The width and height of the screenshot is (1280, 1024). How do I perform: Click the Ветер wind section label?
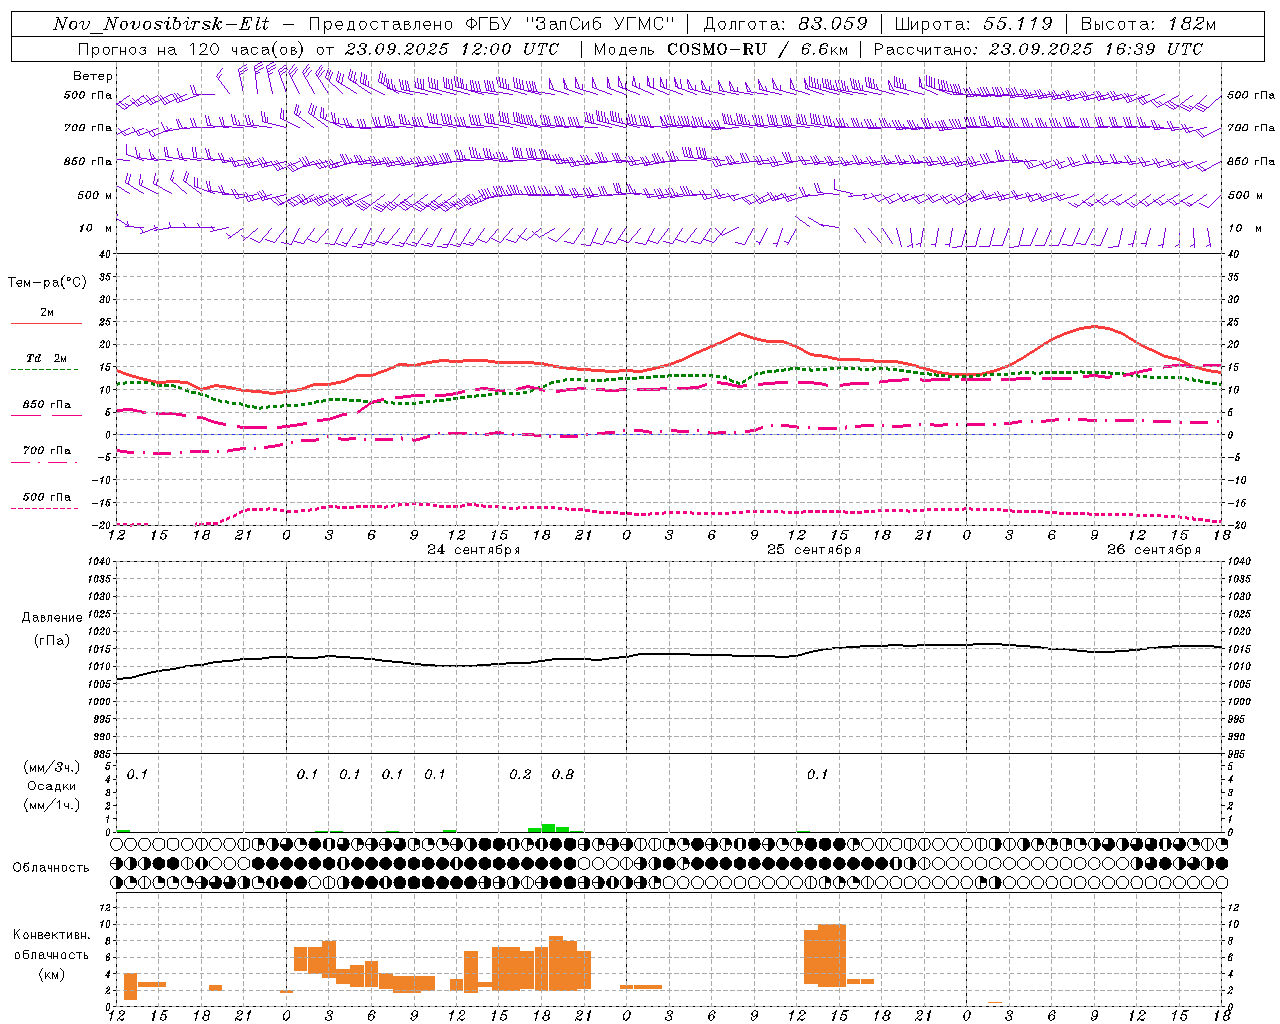(93, 76)
